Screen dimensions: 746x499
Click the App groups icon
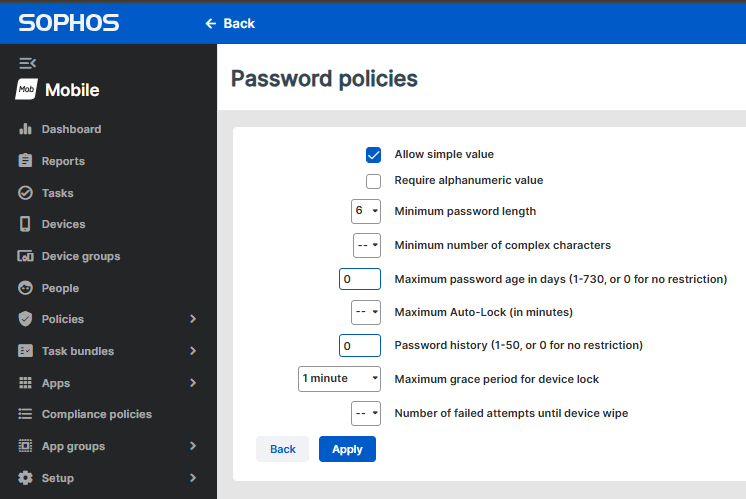coord(25,446)
